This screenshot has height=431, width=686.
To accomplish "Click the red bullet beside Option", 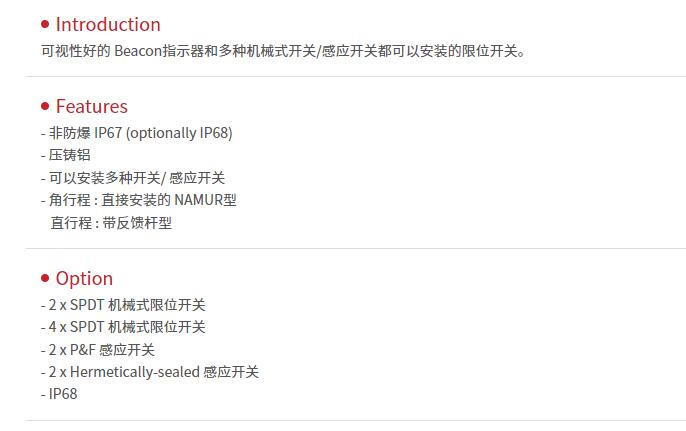I will [x=45, y=278].
